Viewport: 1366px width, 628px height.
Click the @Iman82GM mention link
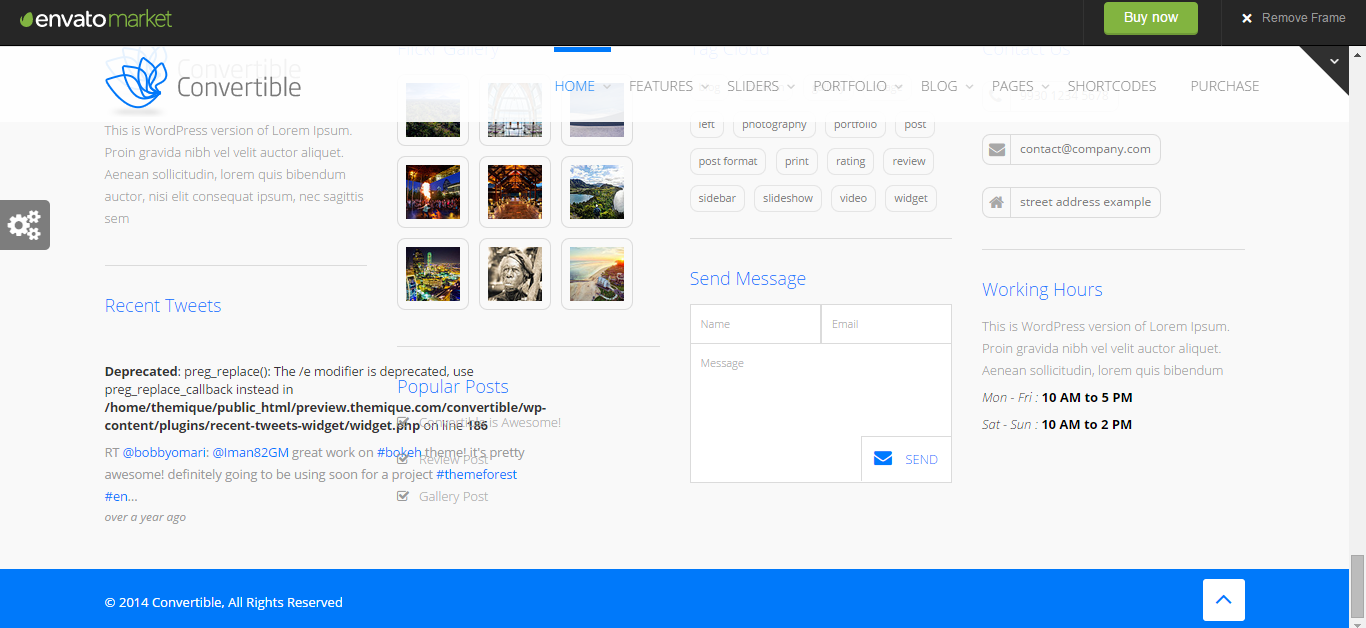pyautogui.click(x=250, y=452)
